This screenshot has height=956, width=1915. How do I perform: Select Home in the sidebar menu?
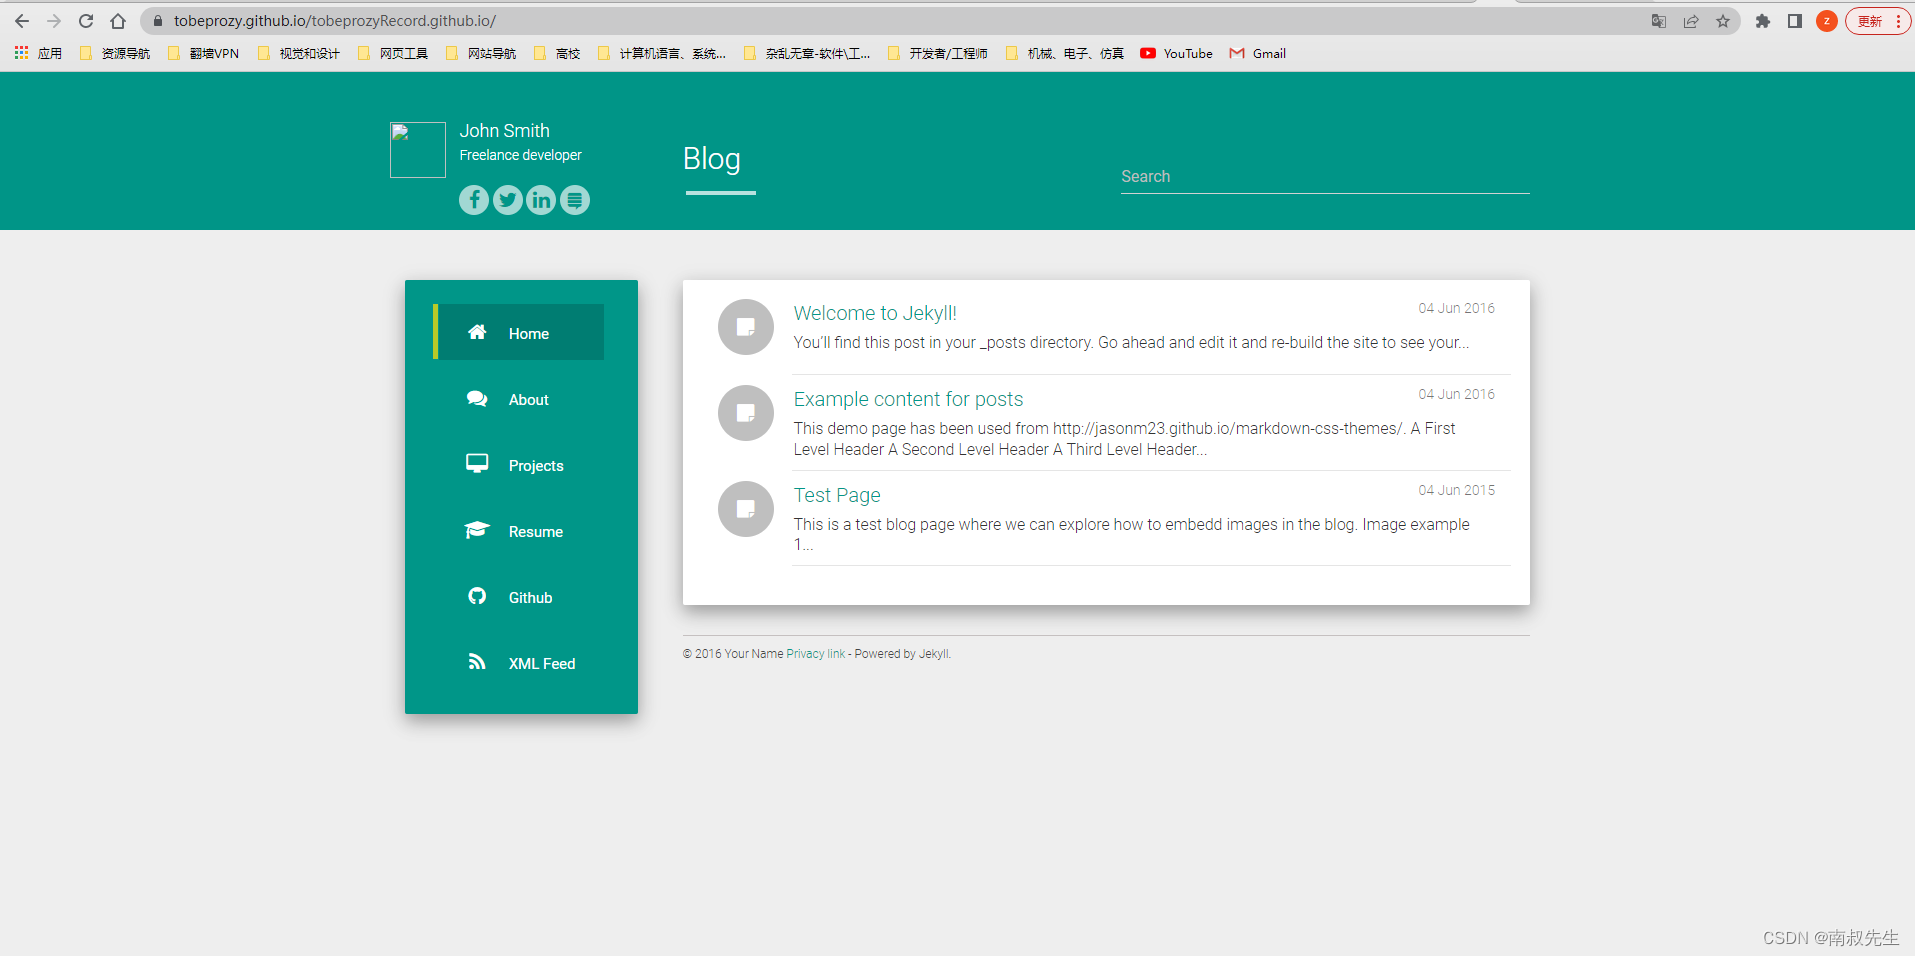519,332
